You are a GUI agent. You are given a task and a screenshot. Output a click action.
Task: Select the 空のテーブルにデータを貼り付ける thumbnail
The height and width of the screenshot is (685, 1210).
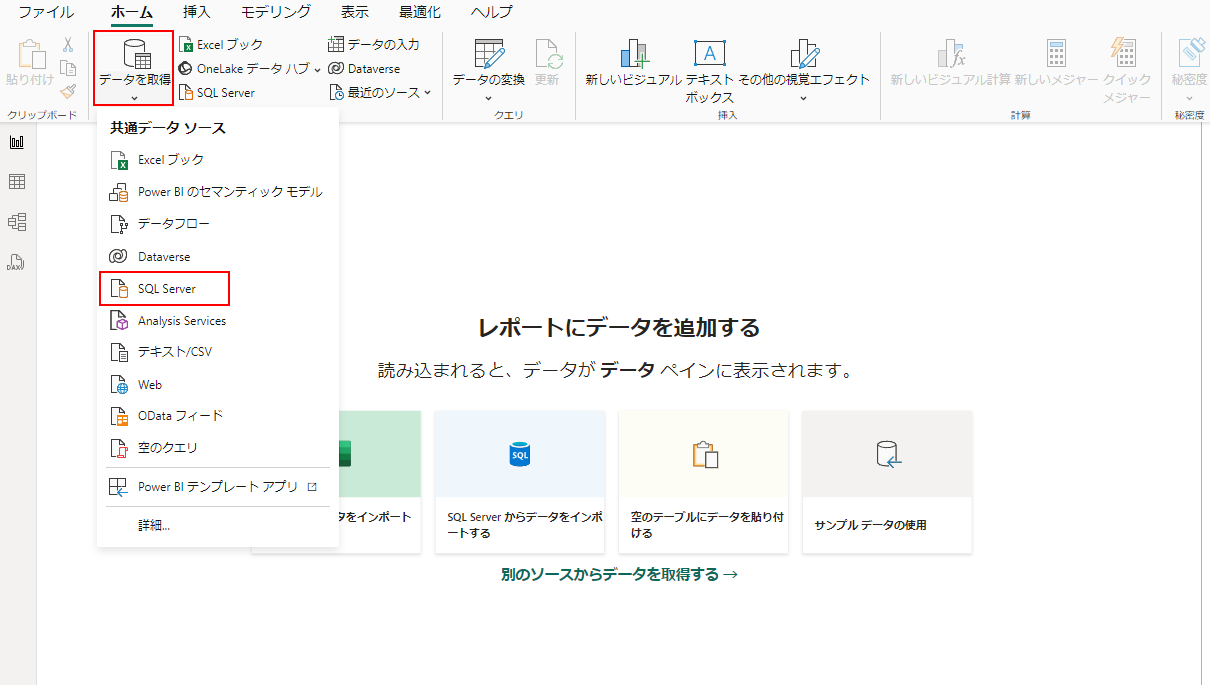(x=703, y=480)
